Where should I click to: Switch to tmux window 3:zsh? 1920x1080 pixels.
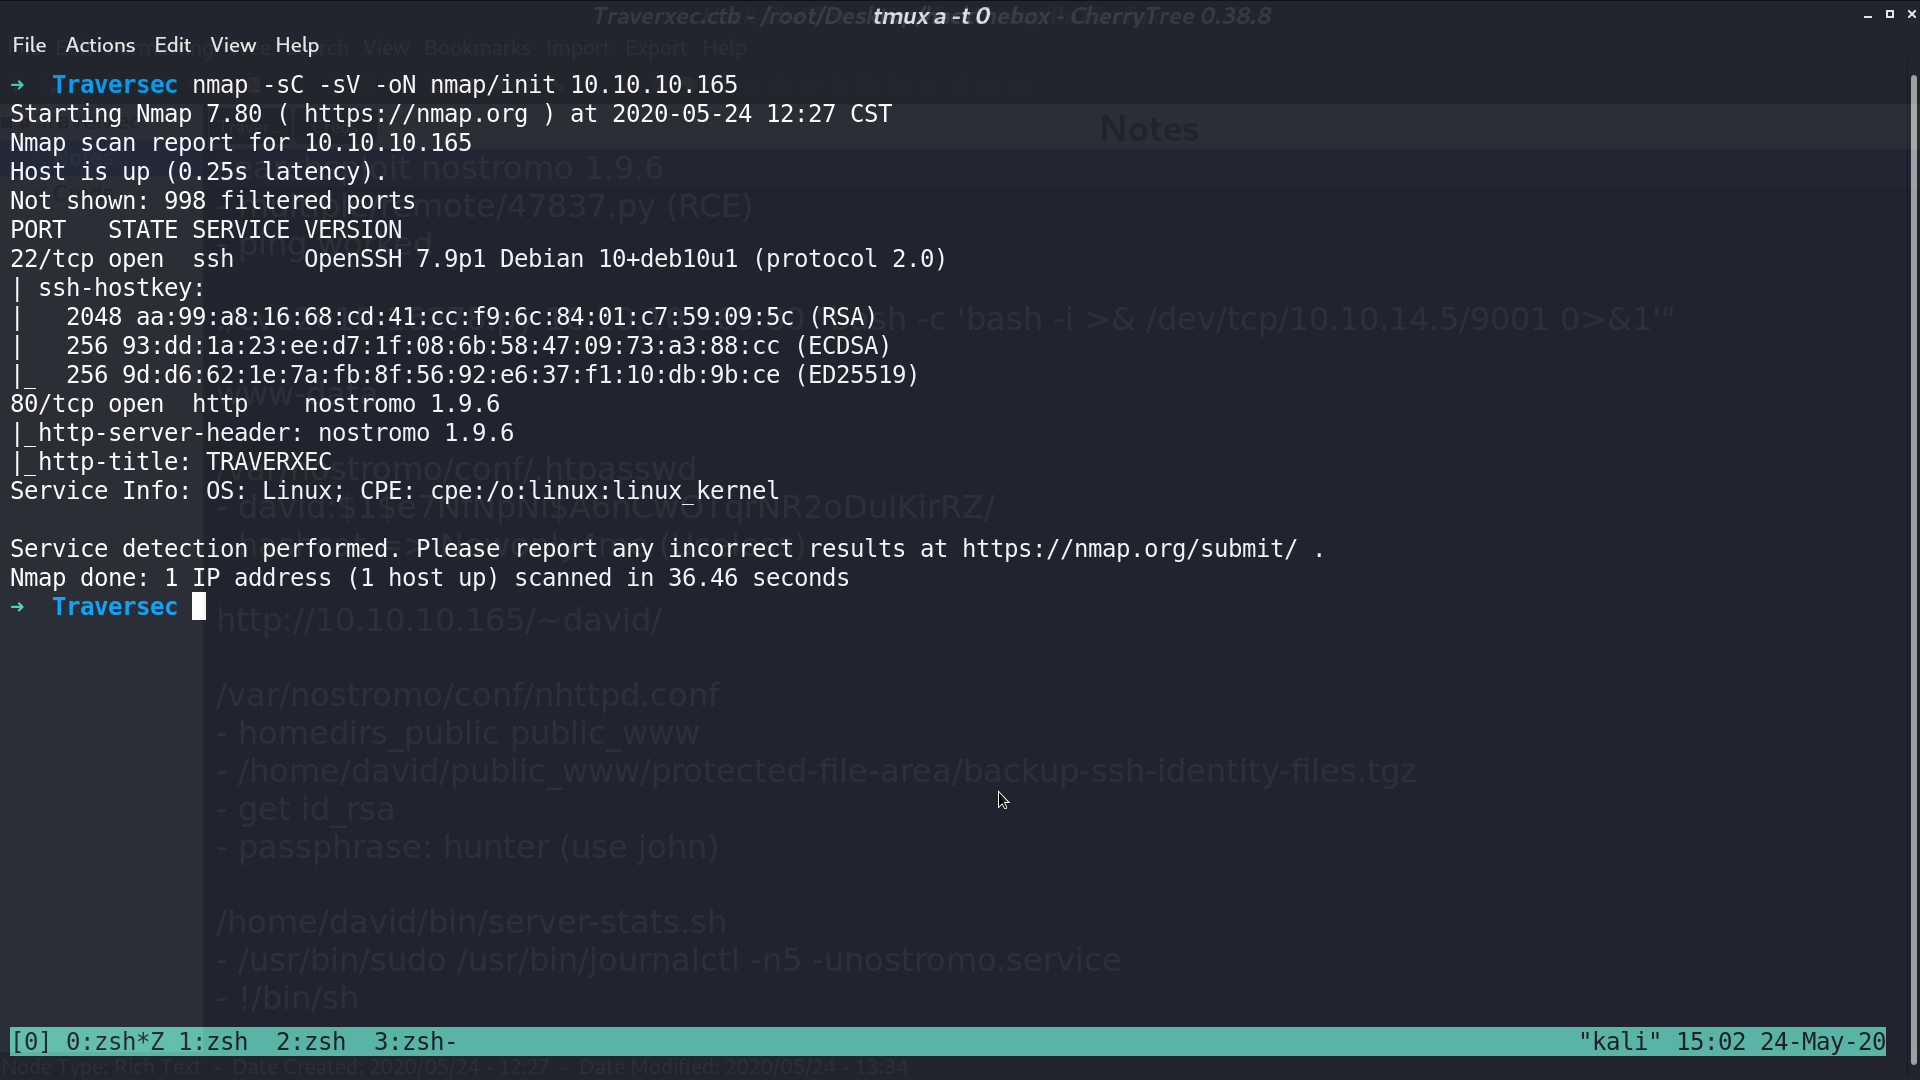(415, 1042)
